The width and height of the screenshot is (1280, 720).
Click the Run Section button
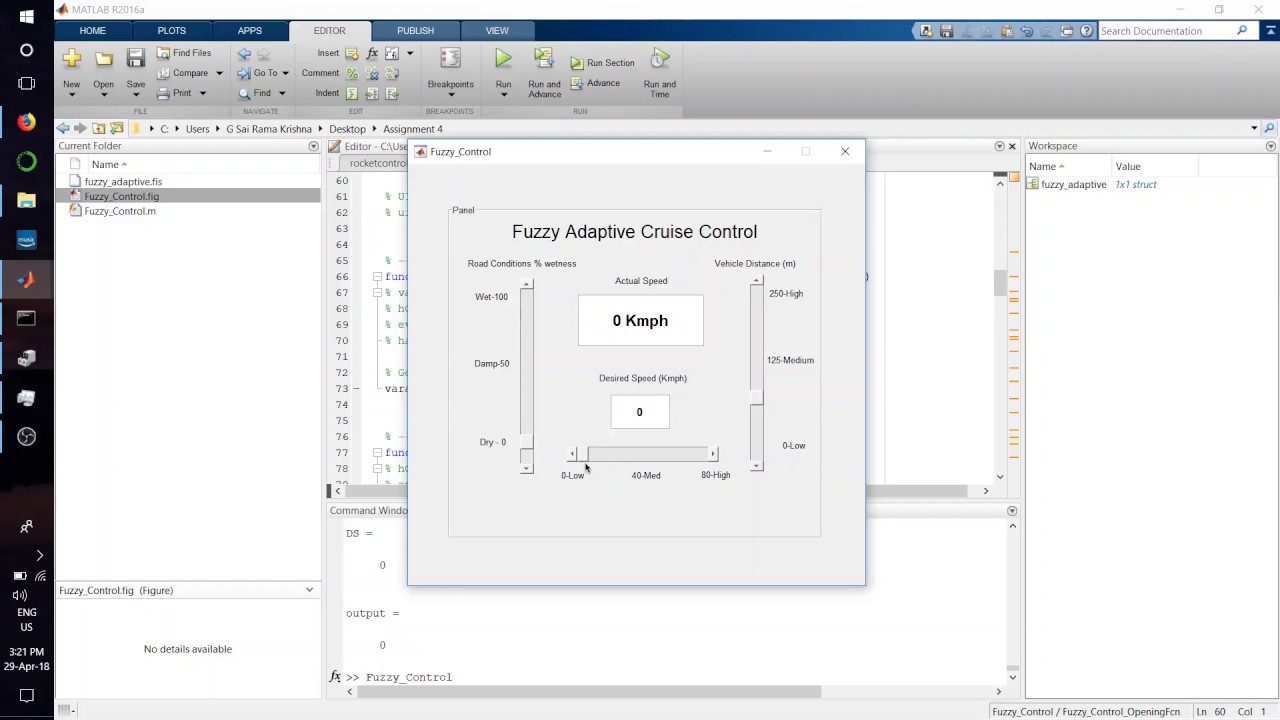(x=603, y=62)
